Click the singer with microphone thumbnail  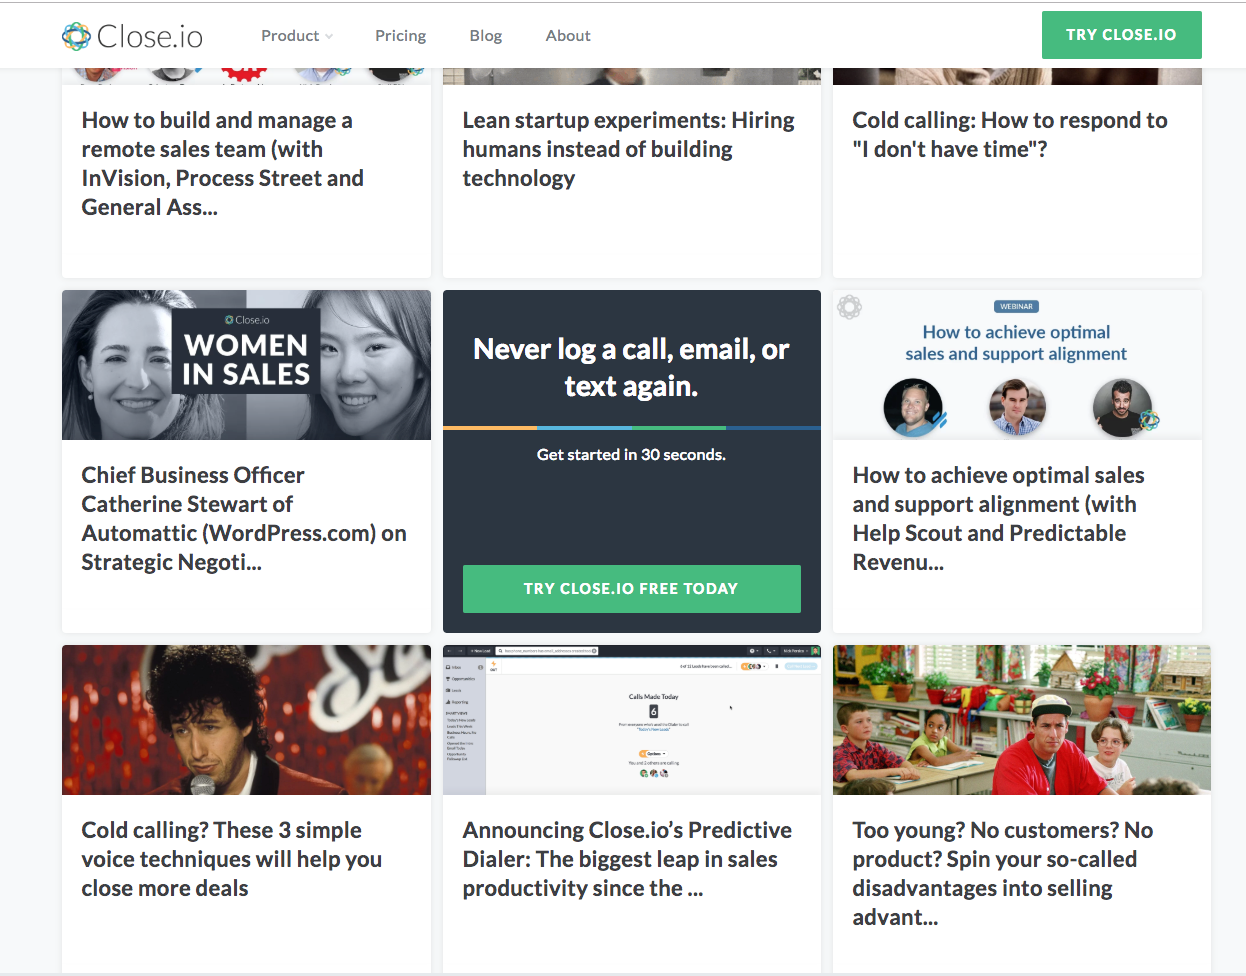tap(246, 720)
